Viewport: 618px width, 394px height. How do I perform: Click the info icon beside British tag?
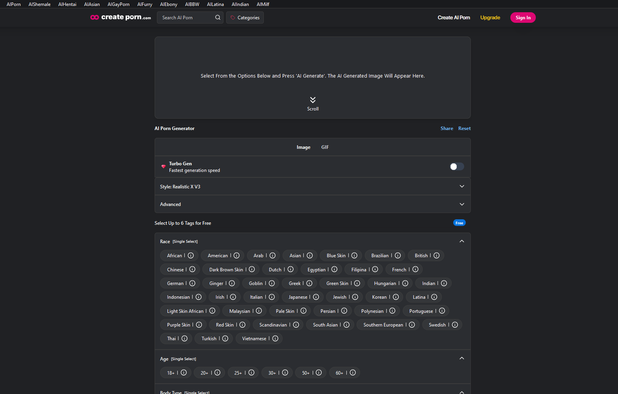[436, 255]
